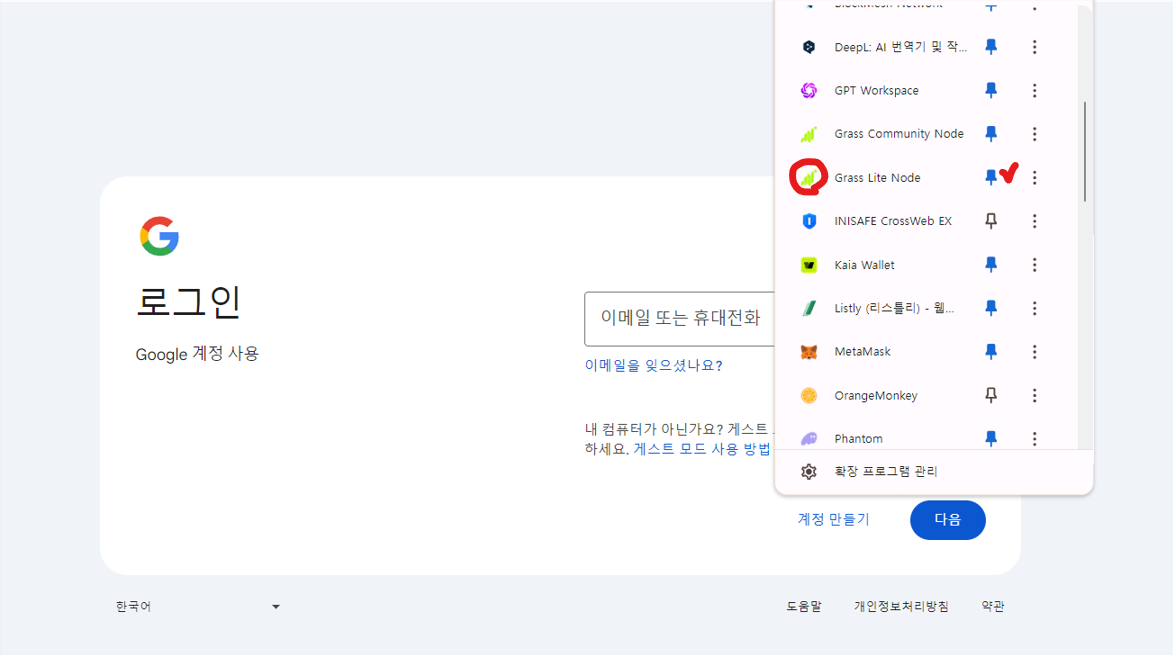Select the MetaMask menu entry
1173x655 pixels.
tap(863, 351)
